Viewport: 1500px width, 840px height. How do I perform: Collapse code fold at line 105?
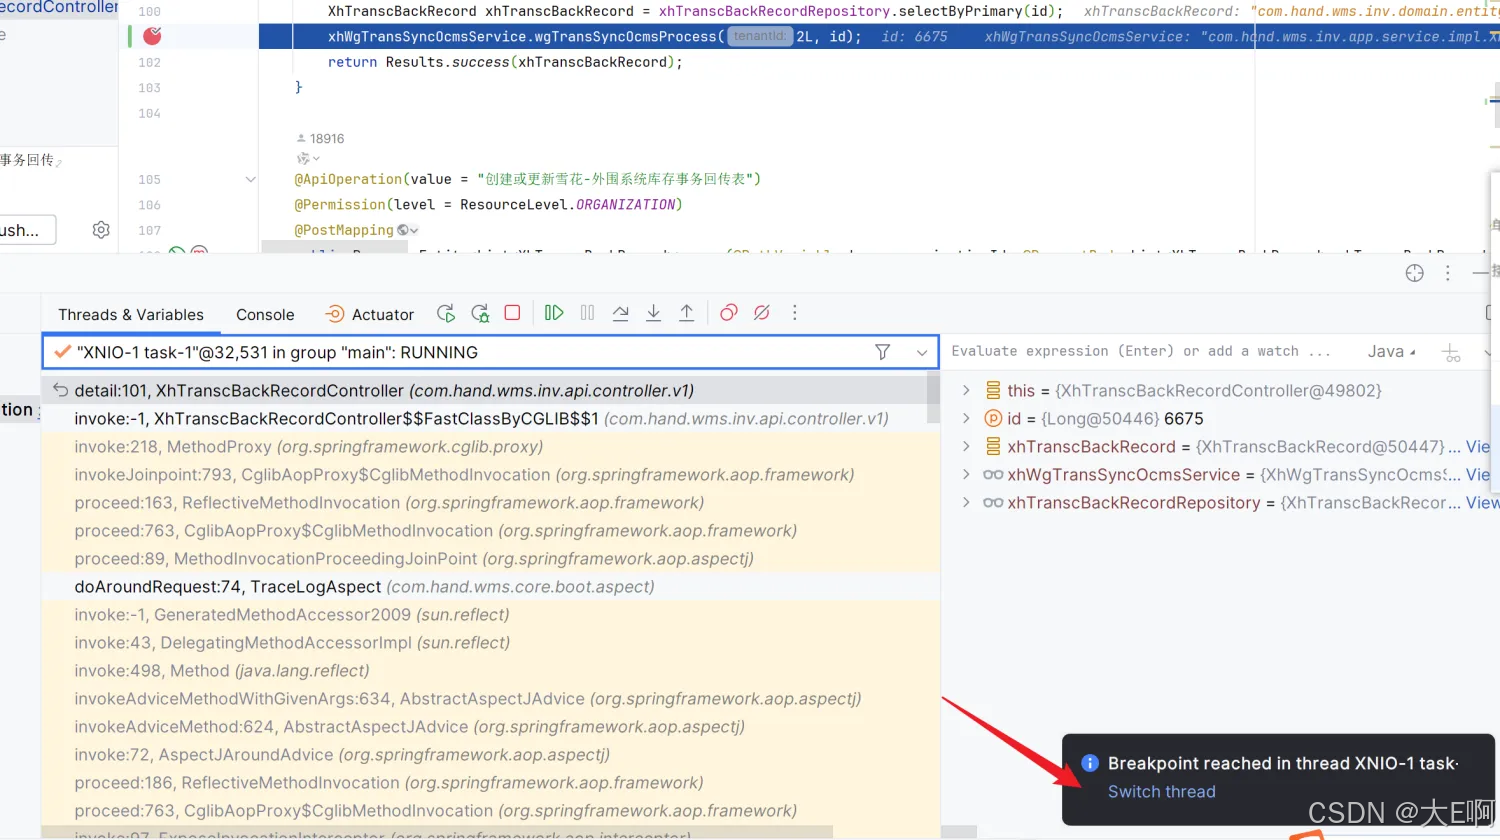250,179
